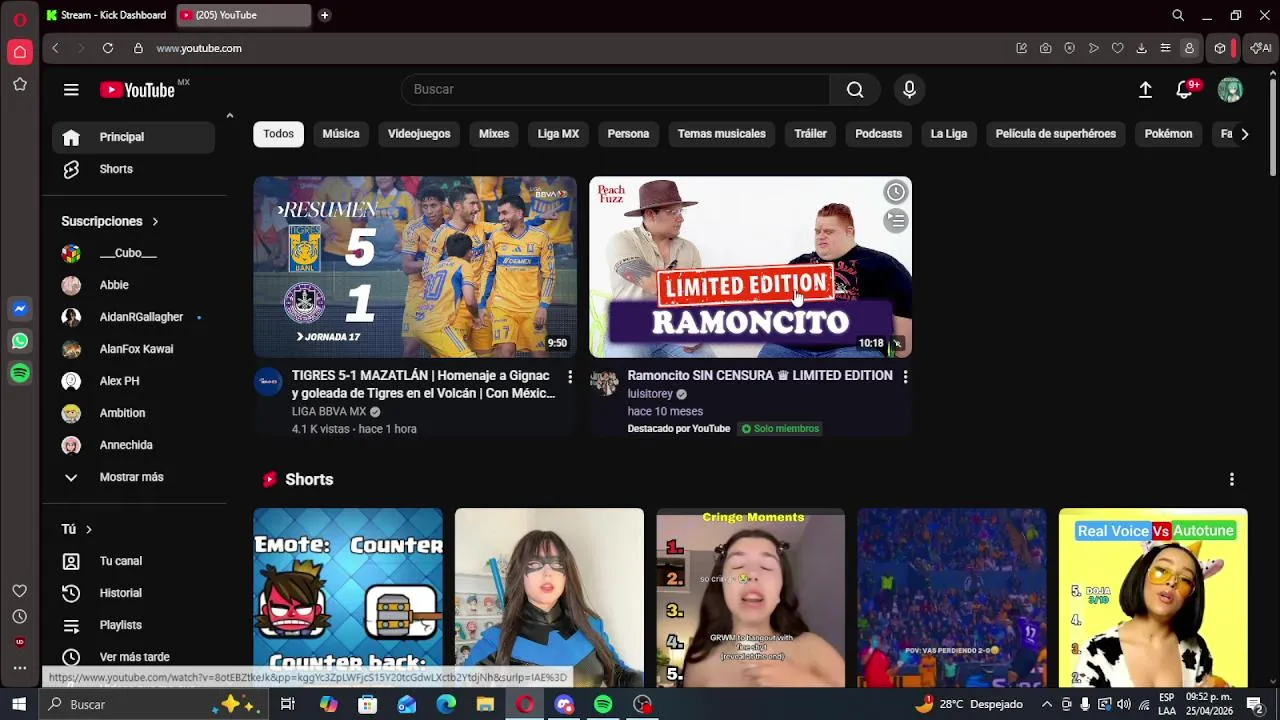Open Shorts from the sidebar
The height and width of the screenshot is (720, 1280).
(133, 169)
